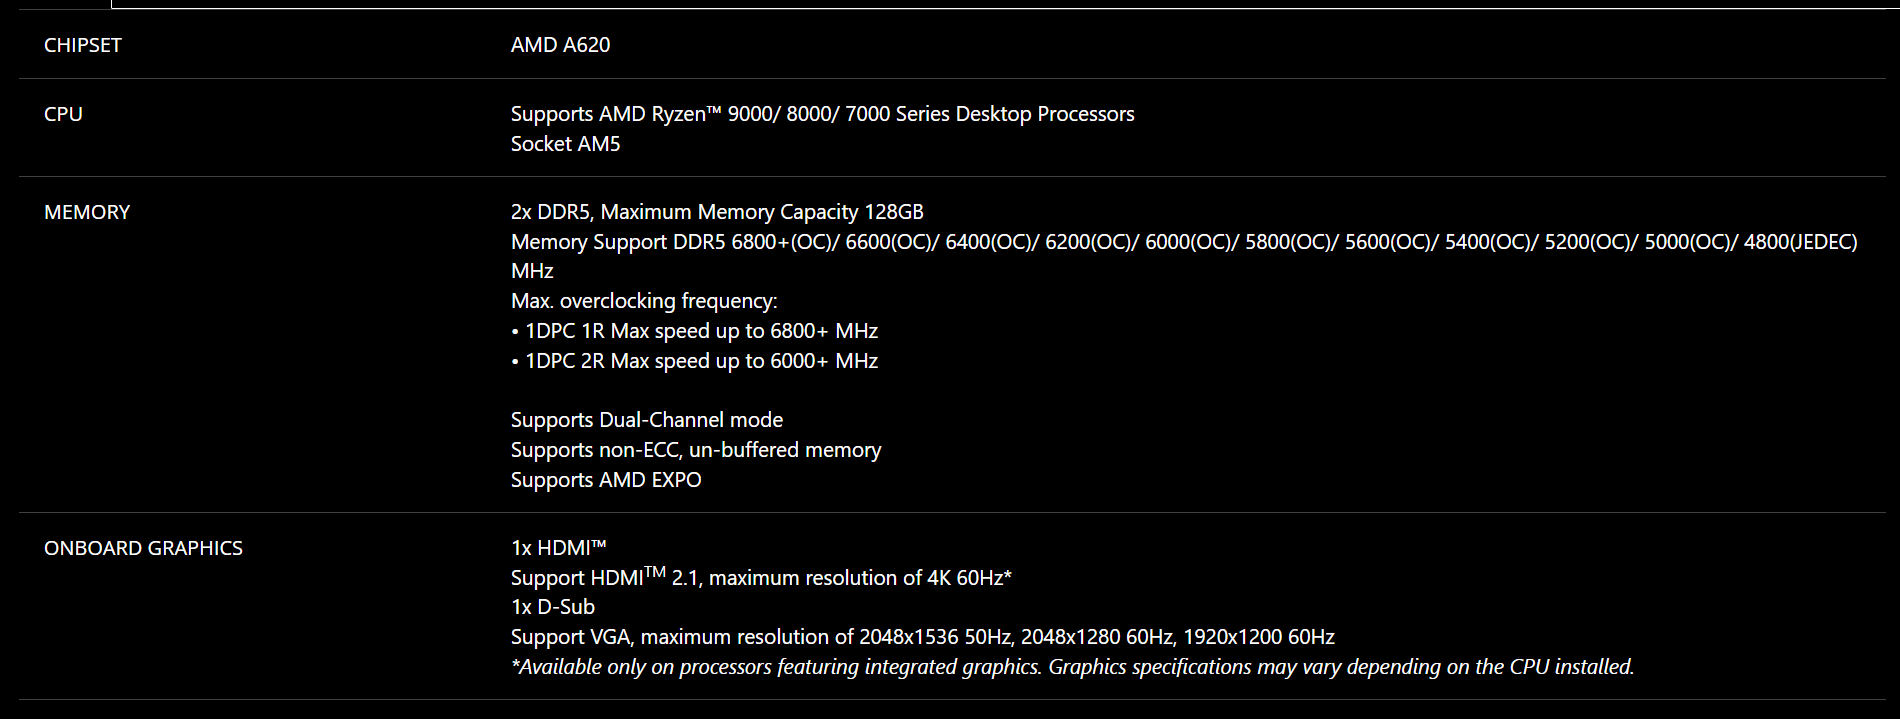Click the Supports AMD EXPO line
The image size is (1900, 719).
coord(606,480)
